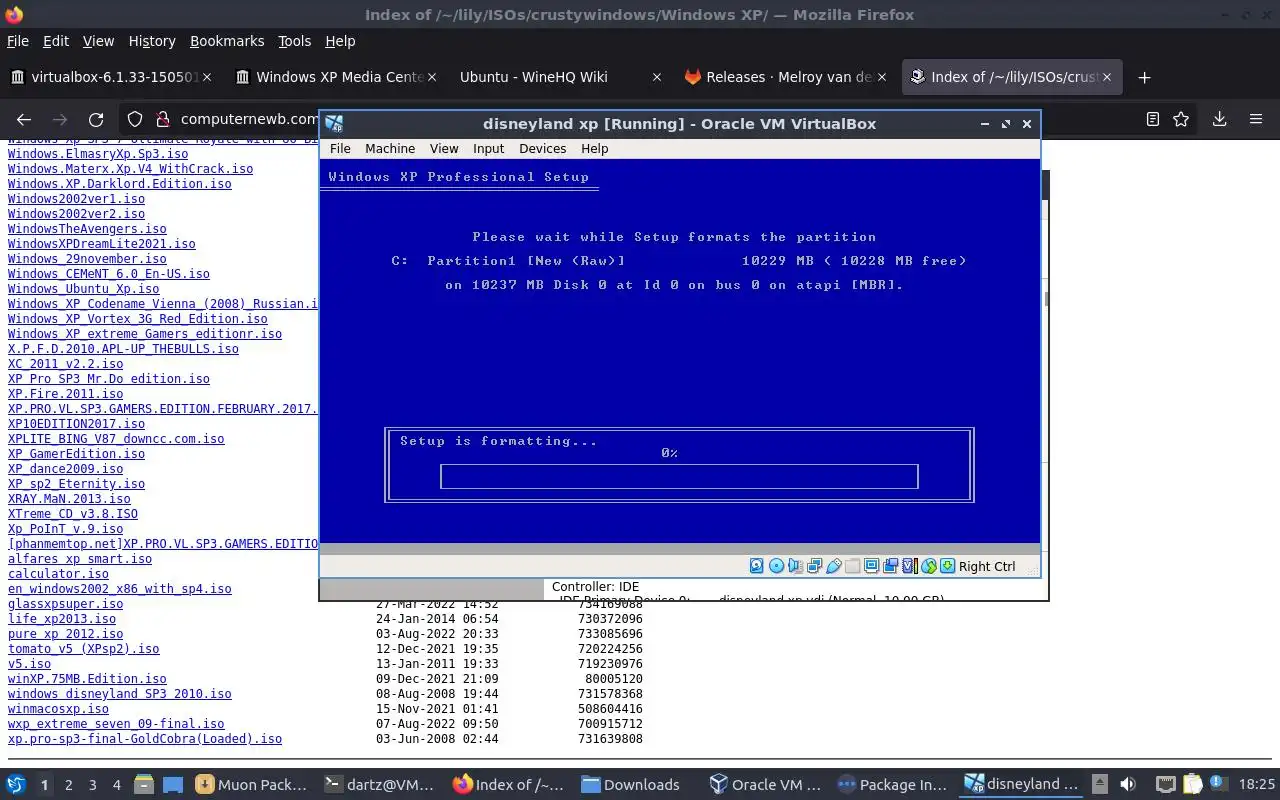Open the calculator.iso link
The image size is (1280, 800).
tap(58, 574)
